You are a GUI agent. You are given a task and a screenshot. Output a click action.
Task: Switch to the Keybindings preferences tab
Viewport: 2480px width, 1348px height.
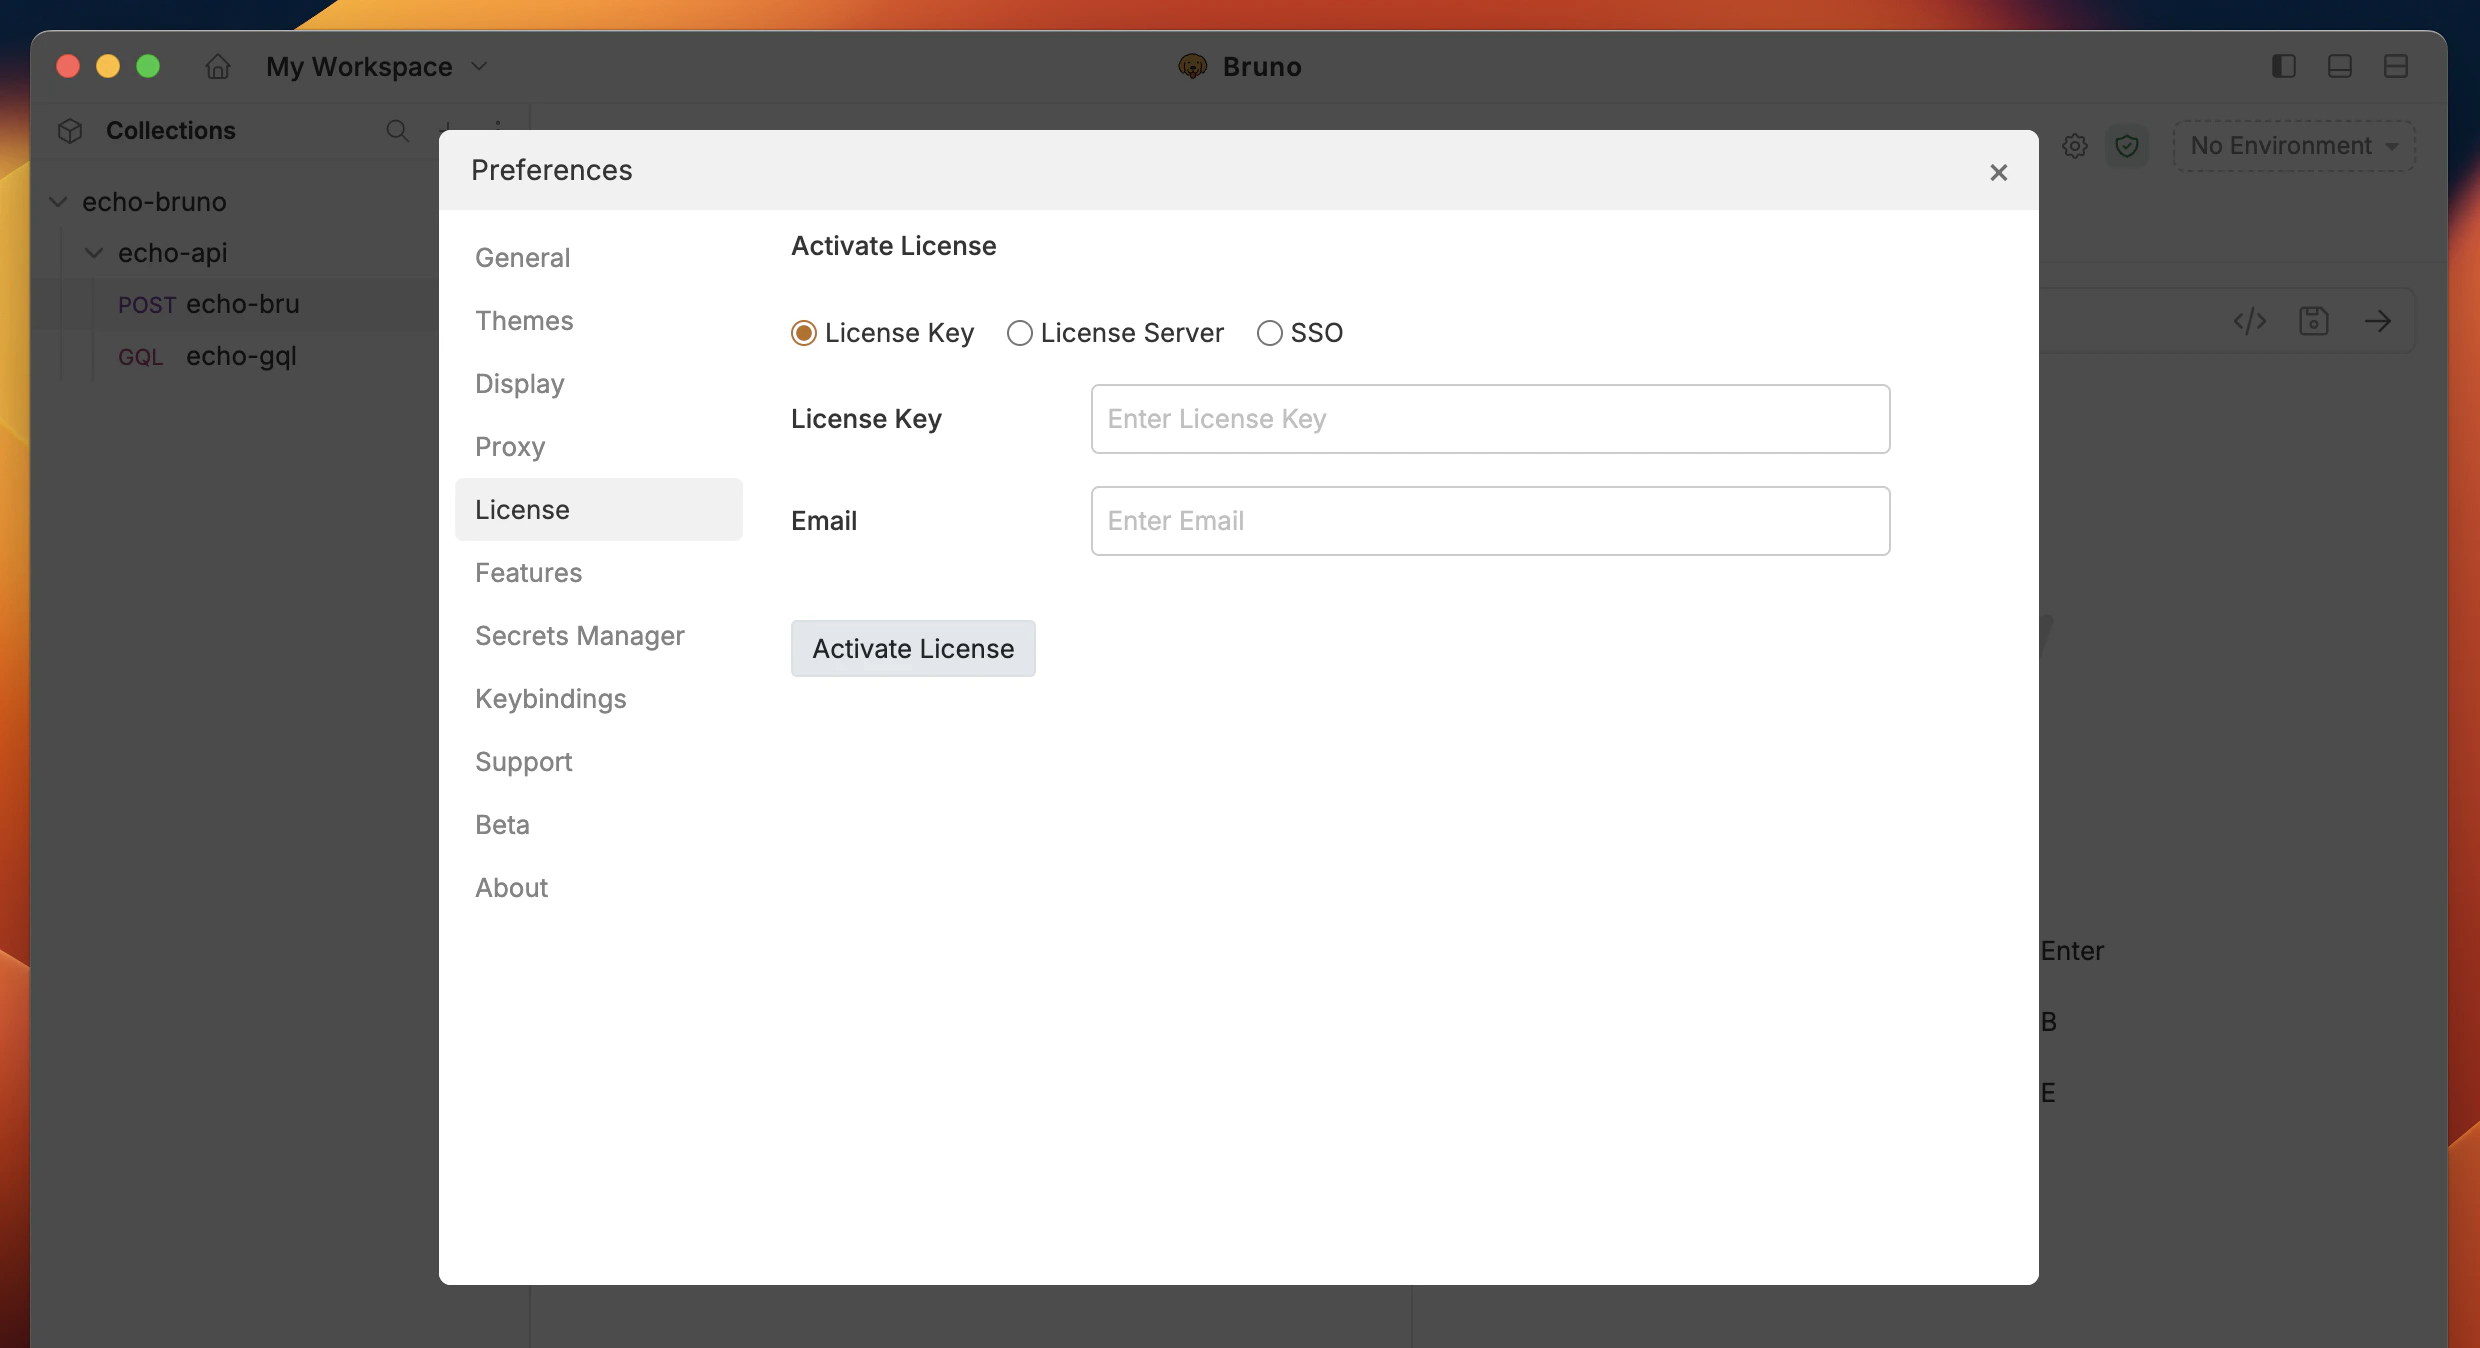coord(550,698)
